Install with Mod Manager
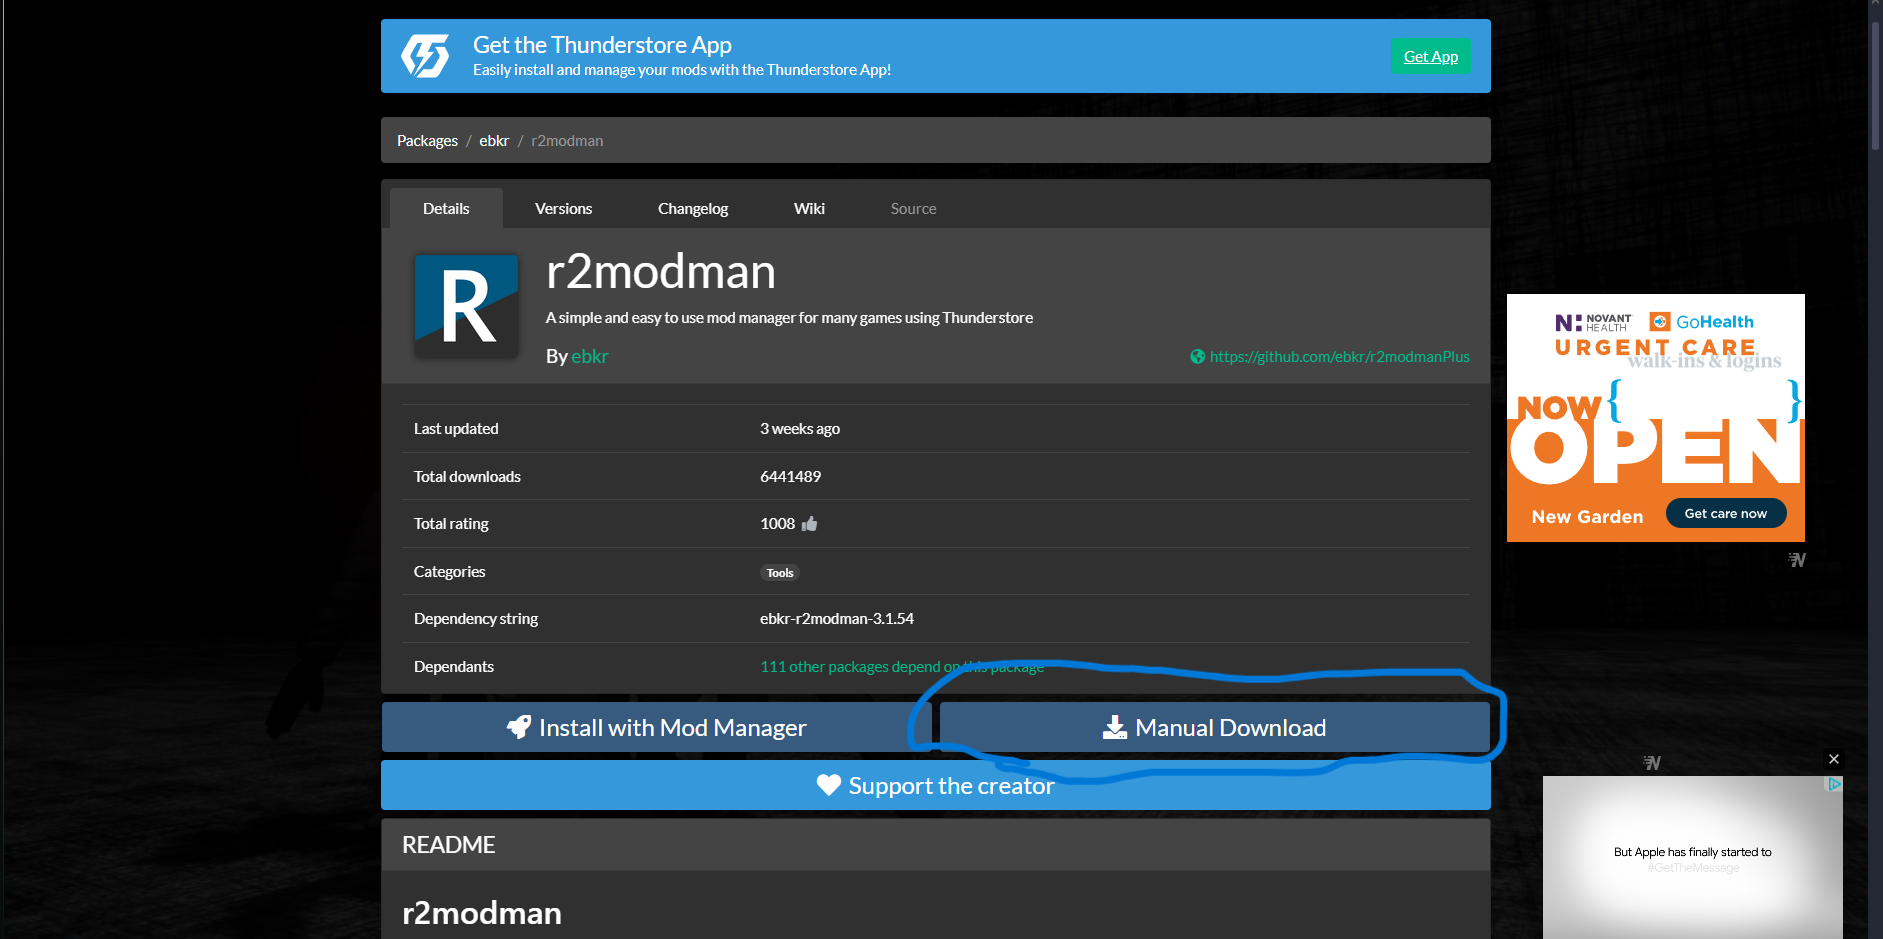The width and height of the screenshot is (1883, 939). click(x=656, y=727)
